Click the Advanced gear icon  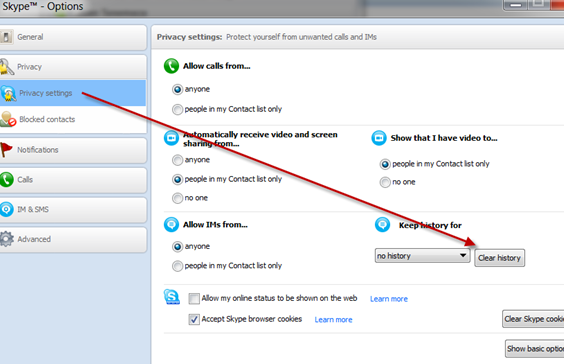6,239
